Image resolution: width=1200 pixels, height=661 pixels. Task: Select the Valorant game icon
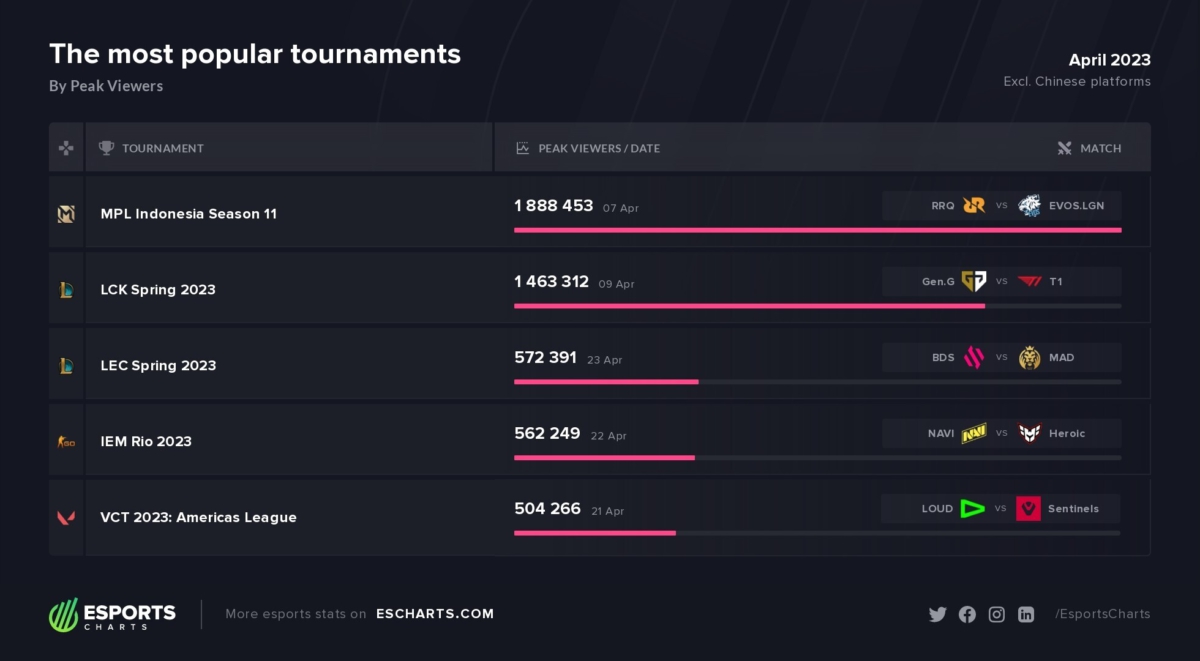coord(66,517)
